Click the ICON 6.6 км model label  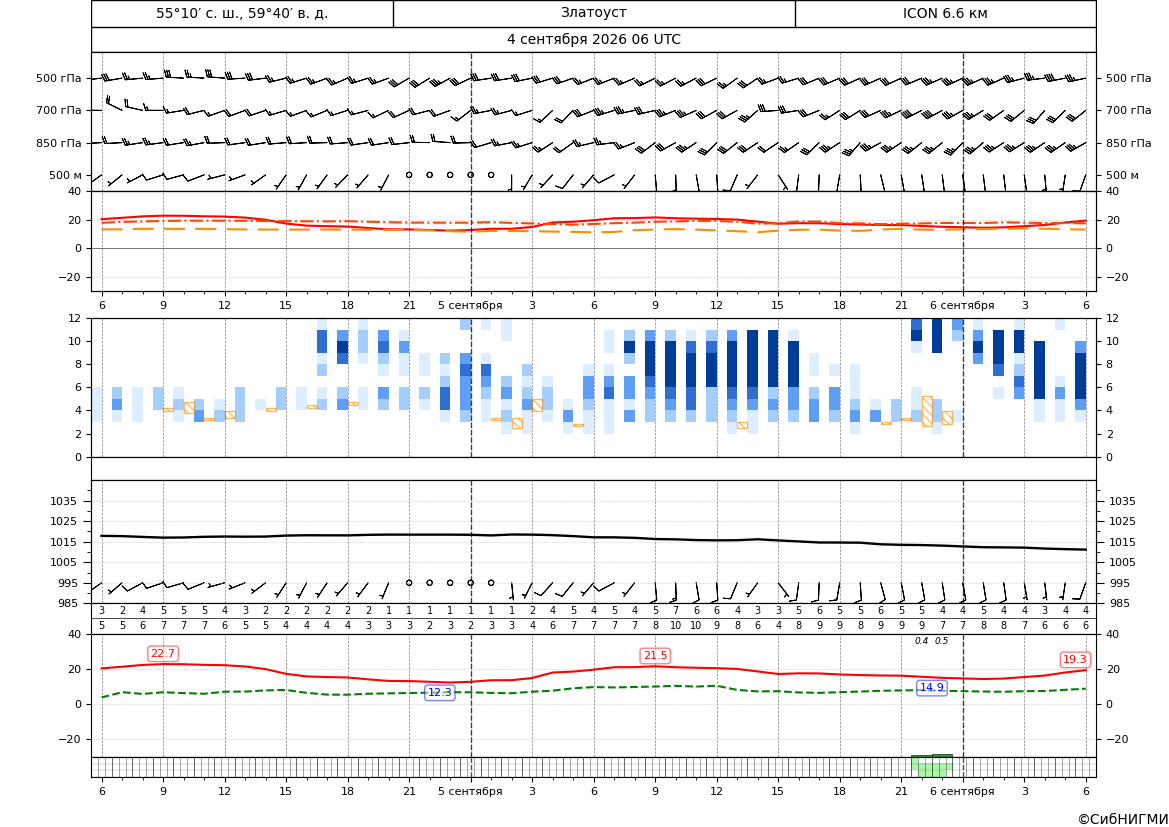[945, 13]
